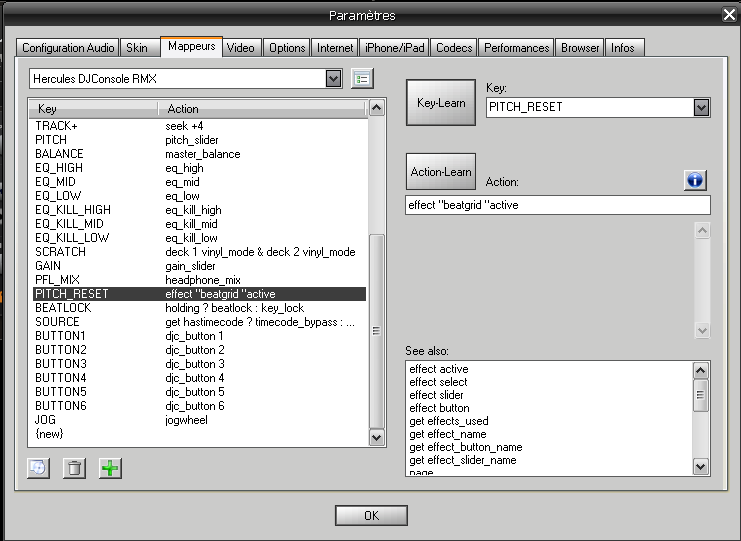Click the Key column header

[x=94, y=109]
